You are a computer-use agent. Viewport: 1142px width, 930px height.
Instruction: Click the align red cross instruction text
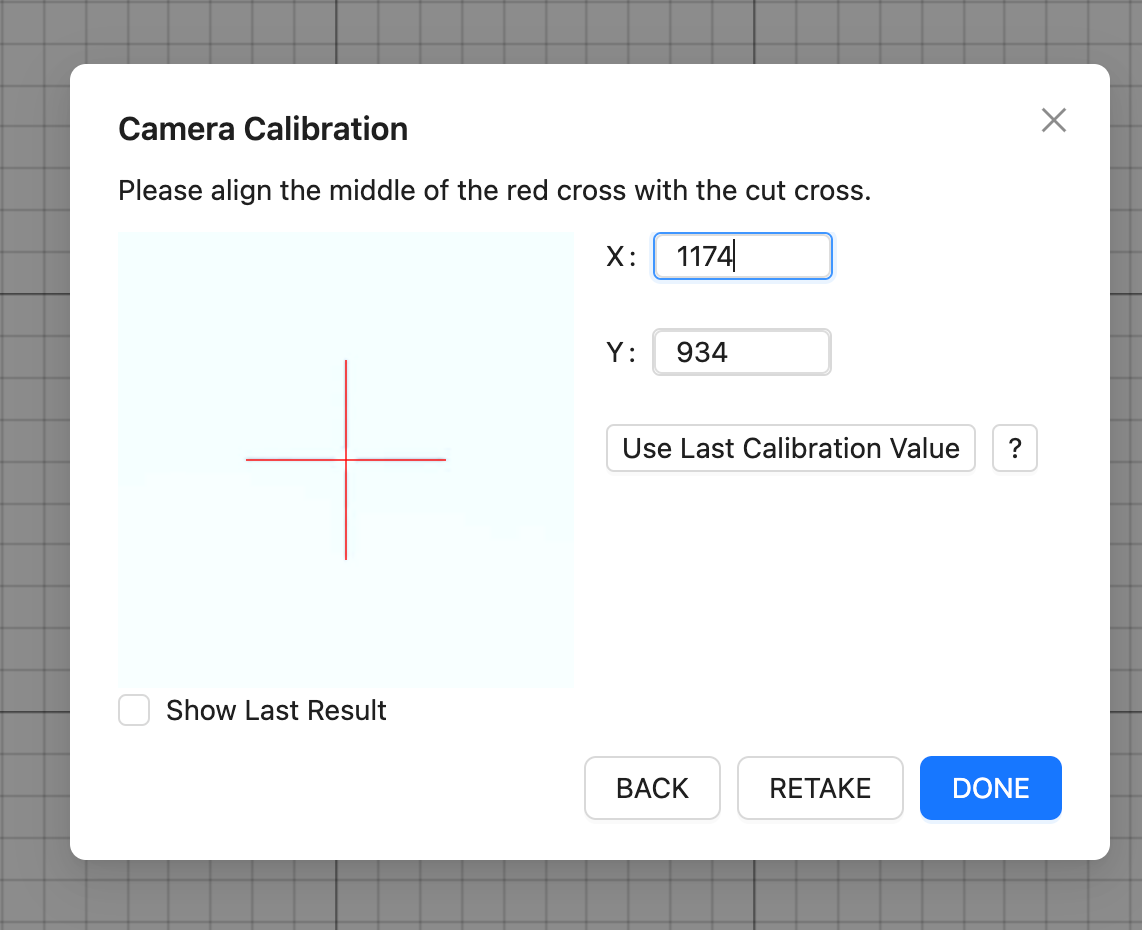(495, 191)
